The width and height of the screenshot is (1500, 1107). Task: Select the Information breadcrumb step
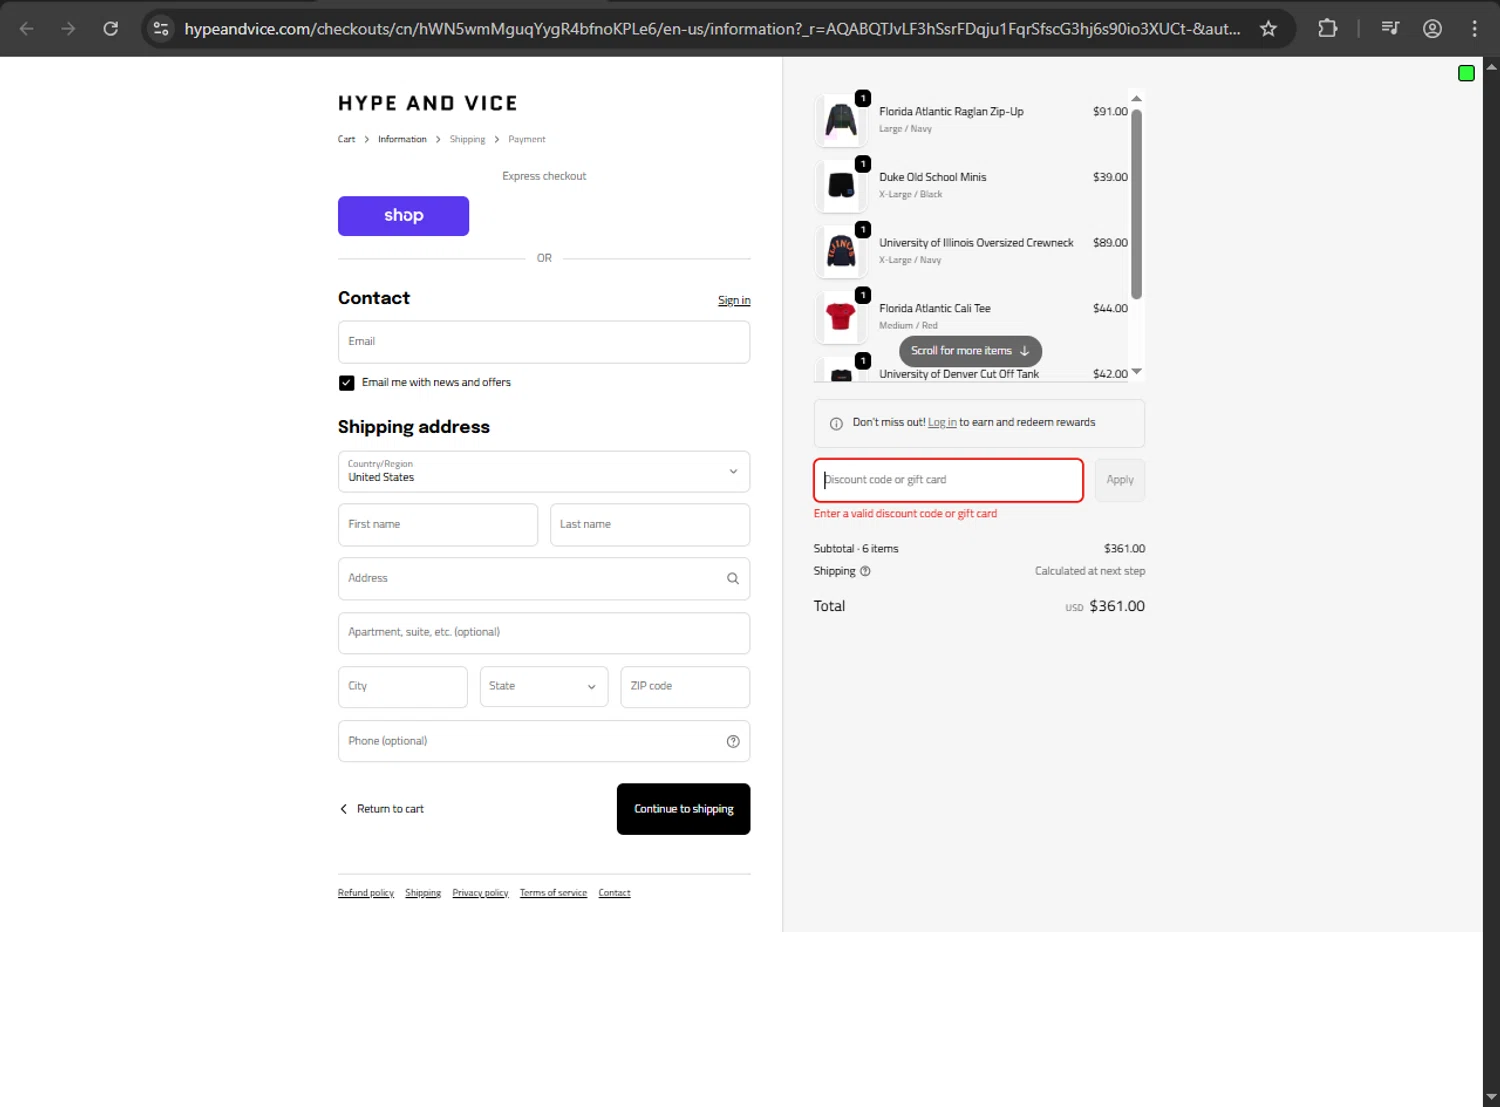[402, 139]
